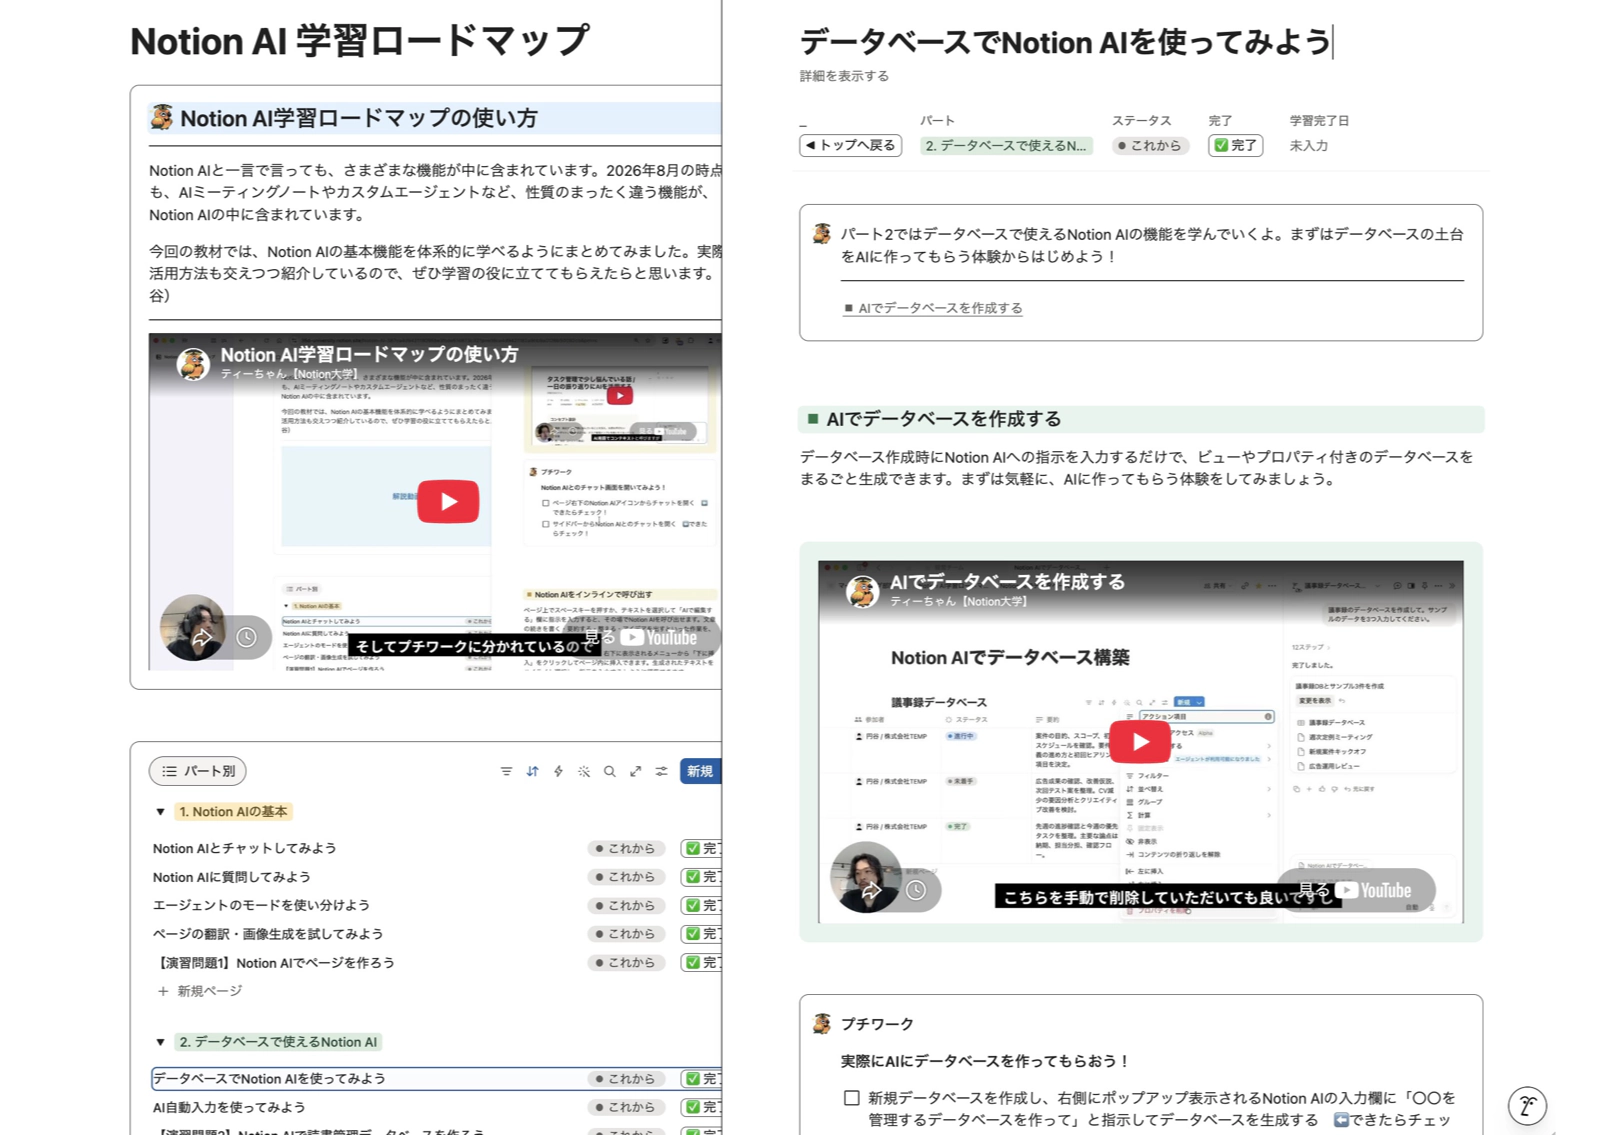The height and width of the screenshot is (1135, 1600).
Task: Open YouTube logo link on left video
Action: point(659,637)
